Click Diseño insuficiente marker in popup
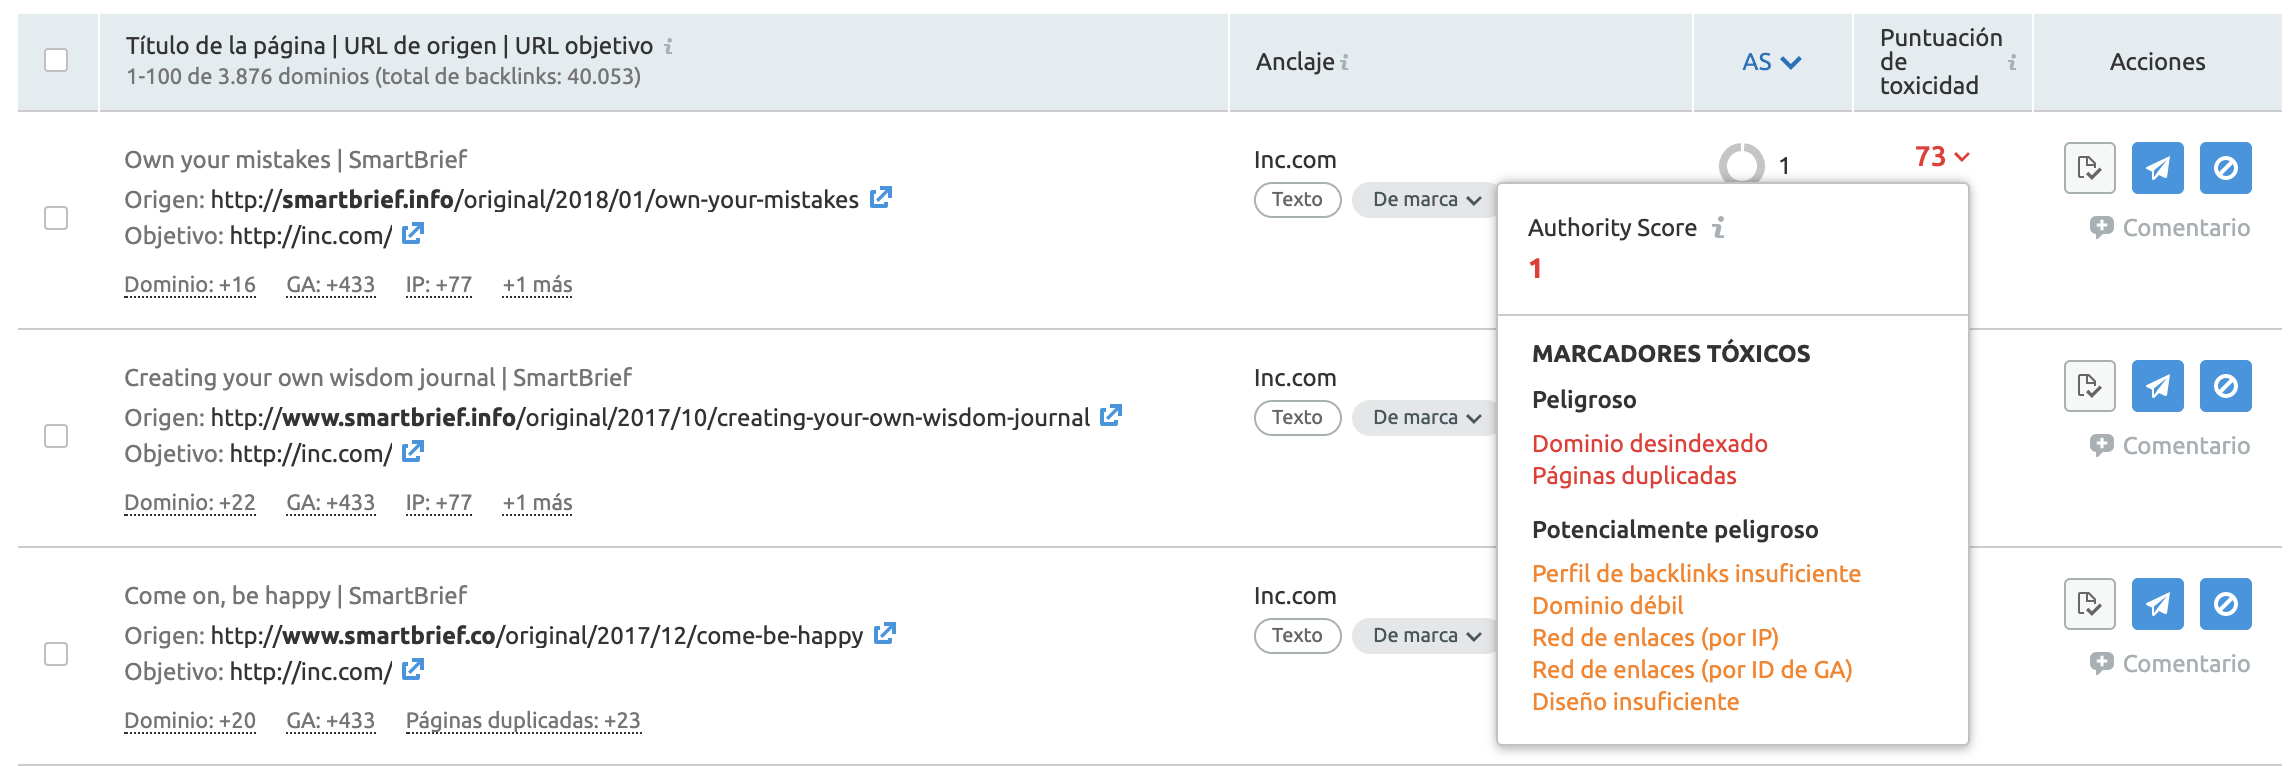The image size is (2290, 766). tap(1636, 702)
